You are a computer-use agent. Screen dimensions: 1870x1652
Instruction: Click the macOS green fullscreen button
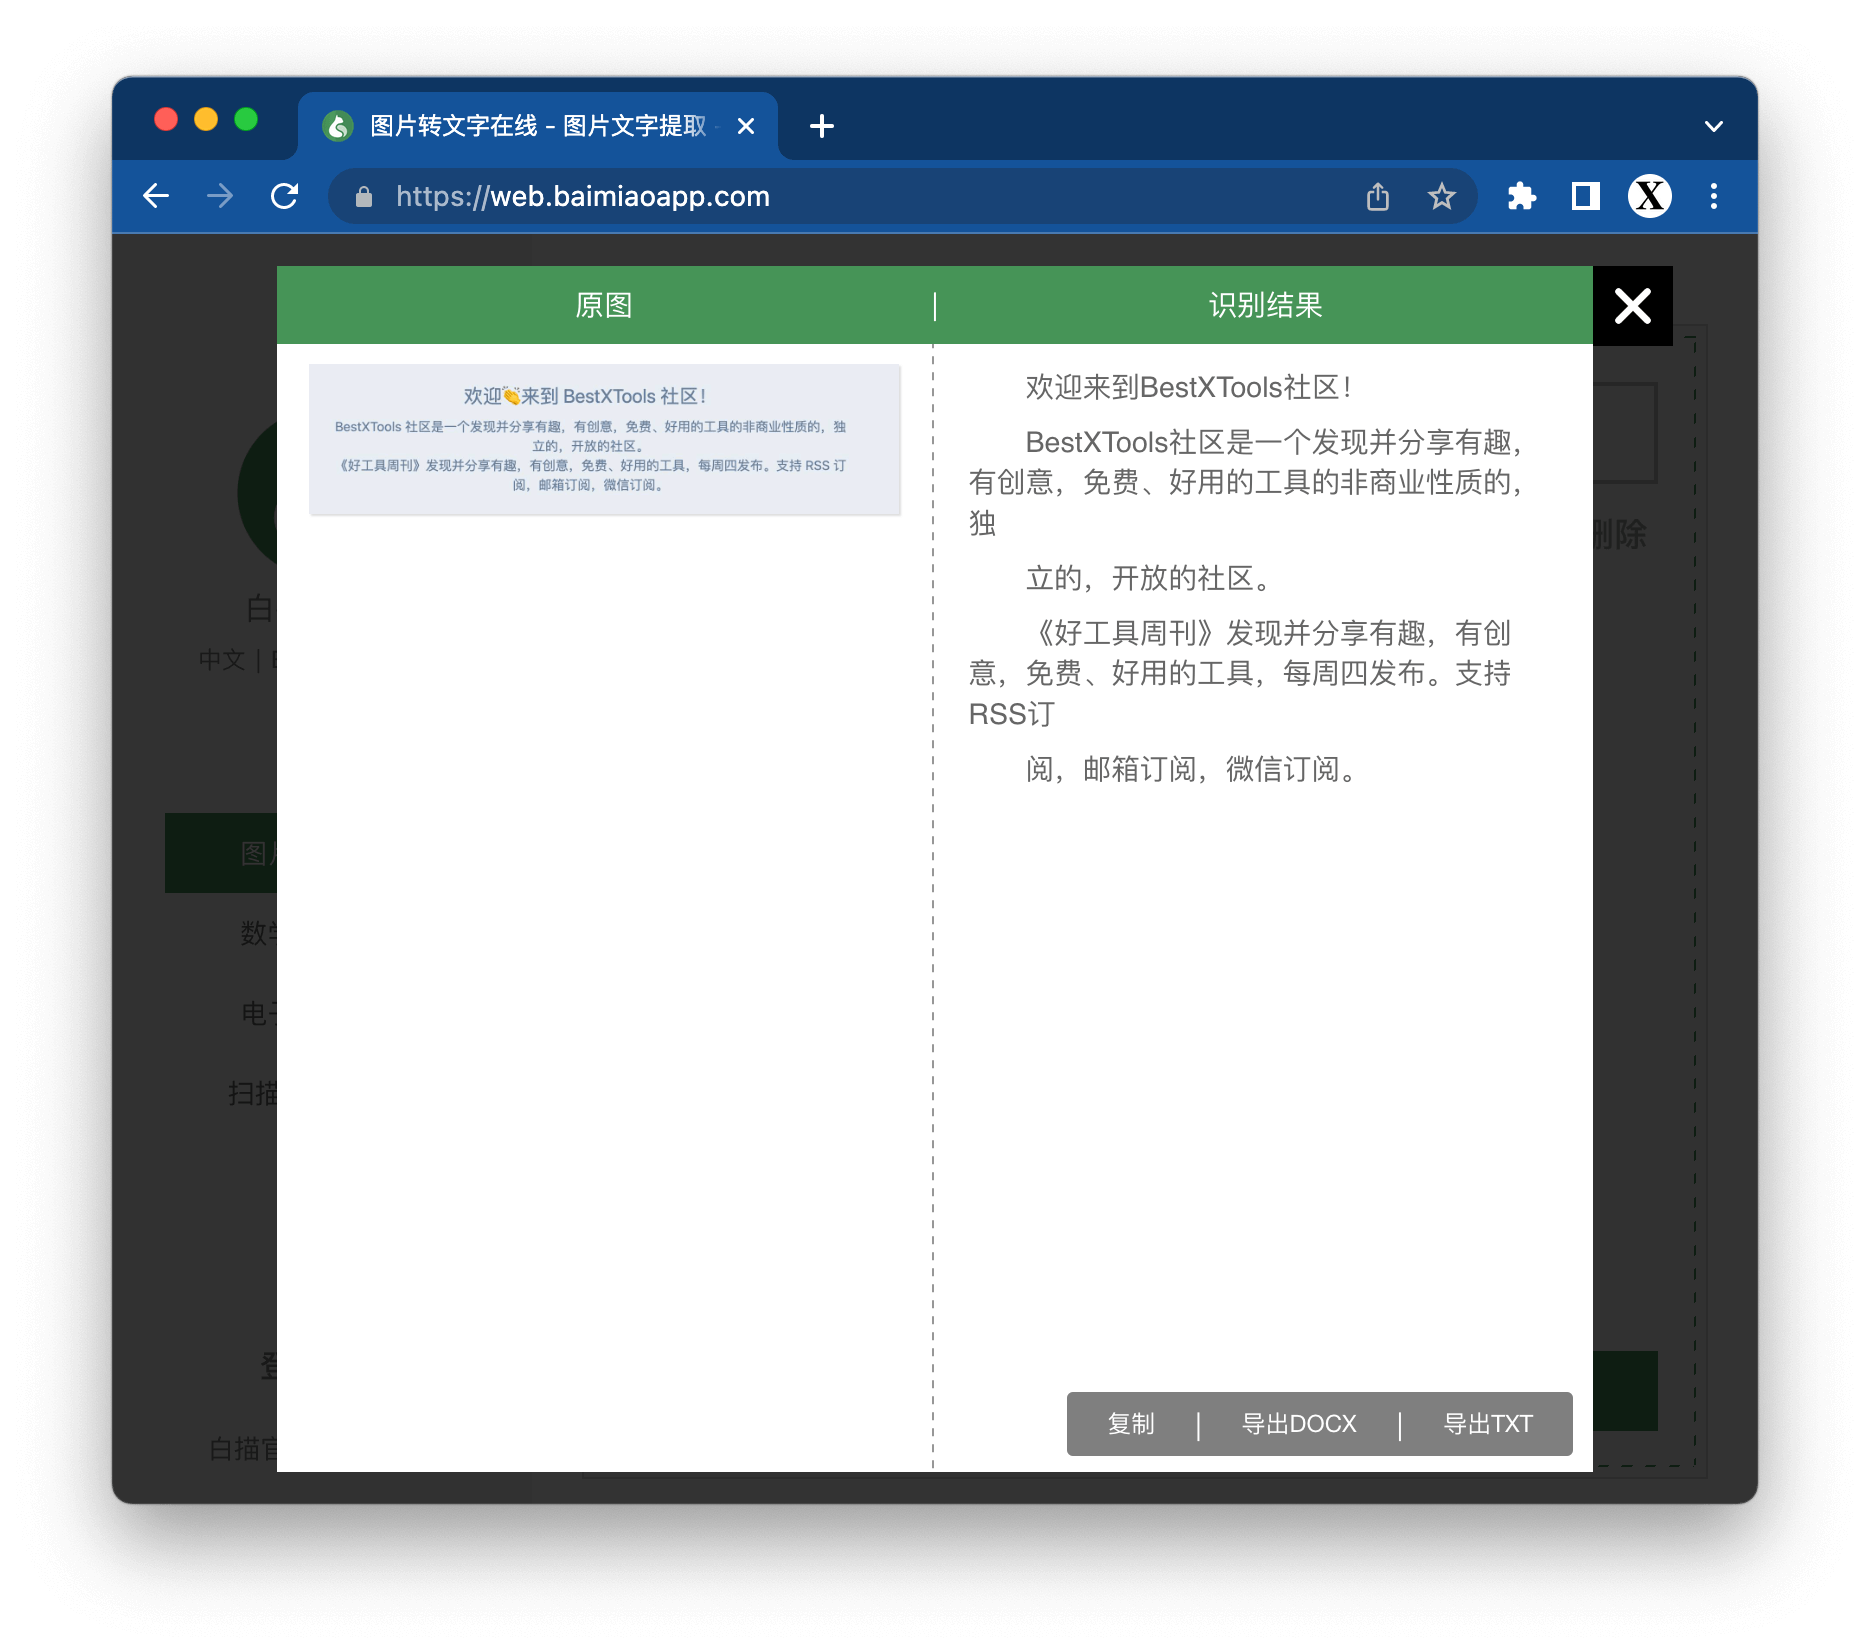pos(246,120)
